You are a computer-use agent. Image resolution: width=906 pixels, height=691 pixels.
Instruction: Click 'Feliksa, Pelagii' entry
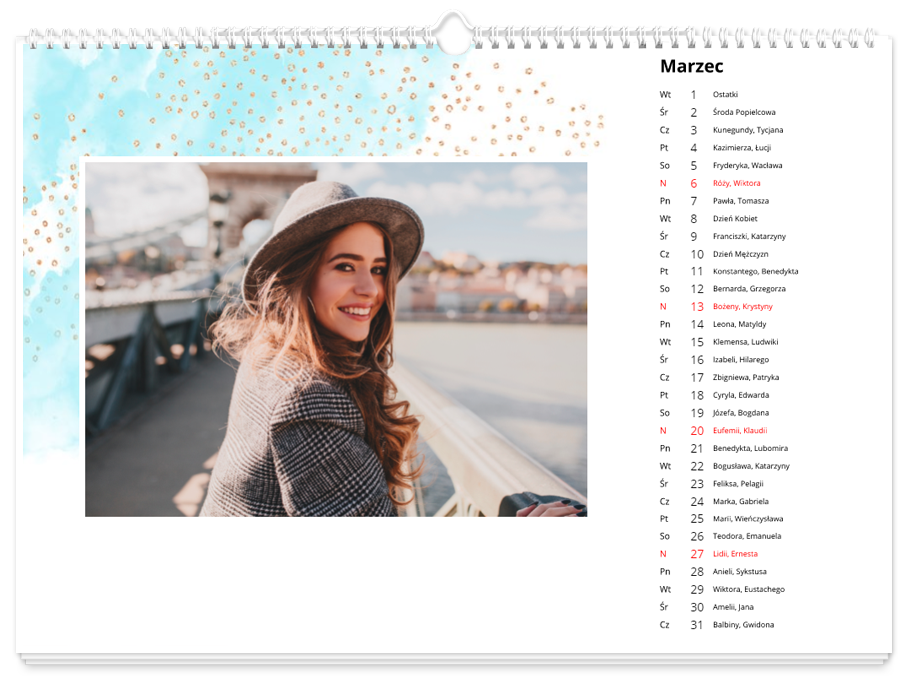(738, 484)
